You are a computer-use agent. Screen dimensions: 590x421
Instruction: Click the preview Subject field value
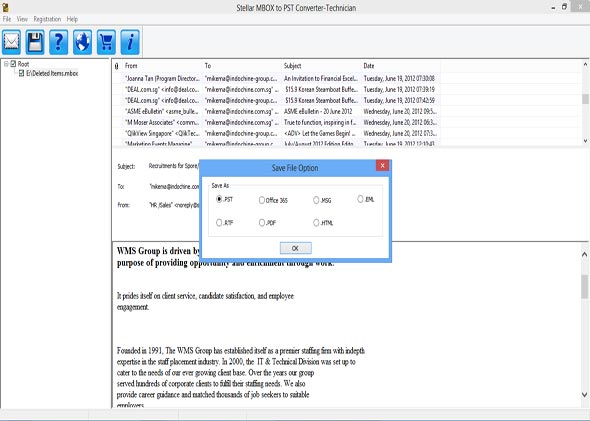173,166
